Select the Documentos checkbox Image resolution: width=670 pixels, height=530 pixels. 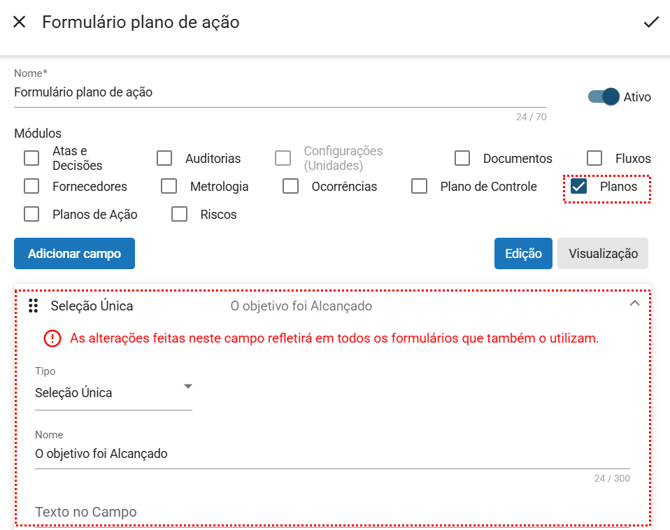pyautogui.click(x=462, y=158)
